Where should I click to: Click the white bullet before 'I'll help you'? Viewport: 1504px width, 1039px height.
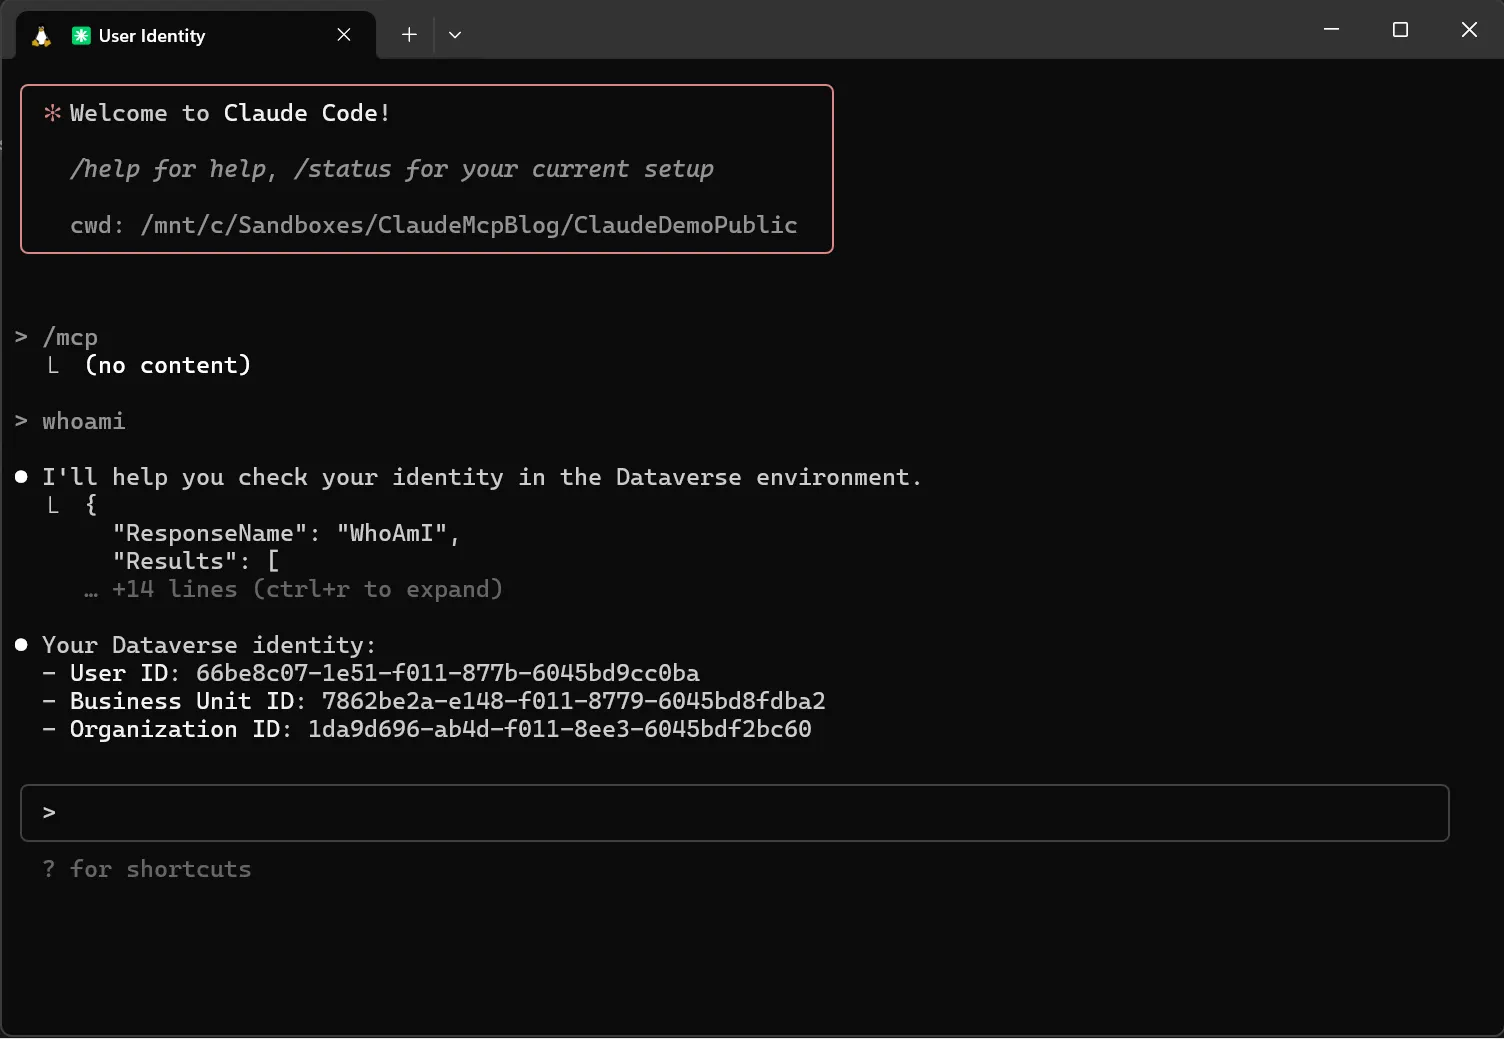21,477
